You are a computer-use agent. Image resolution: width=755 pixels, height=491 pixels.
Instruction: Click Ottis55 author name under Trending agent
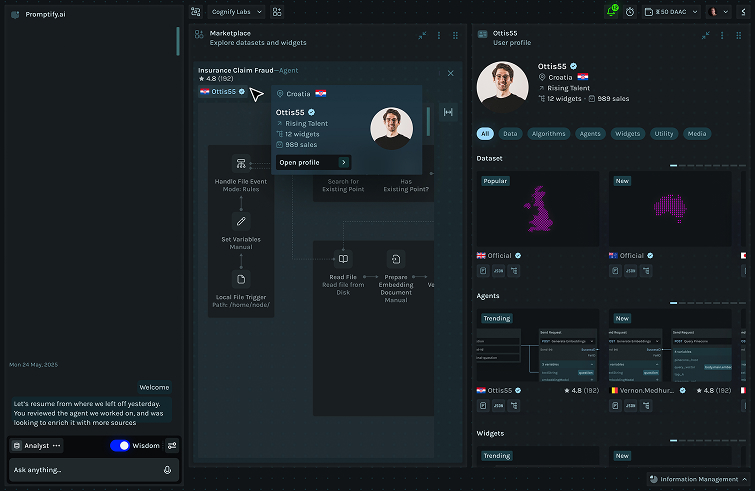click(x=500, y=390)
